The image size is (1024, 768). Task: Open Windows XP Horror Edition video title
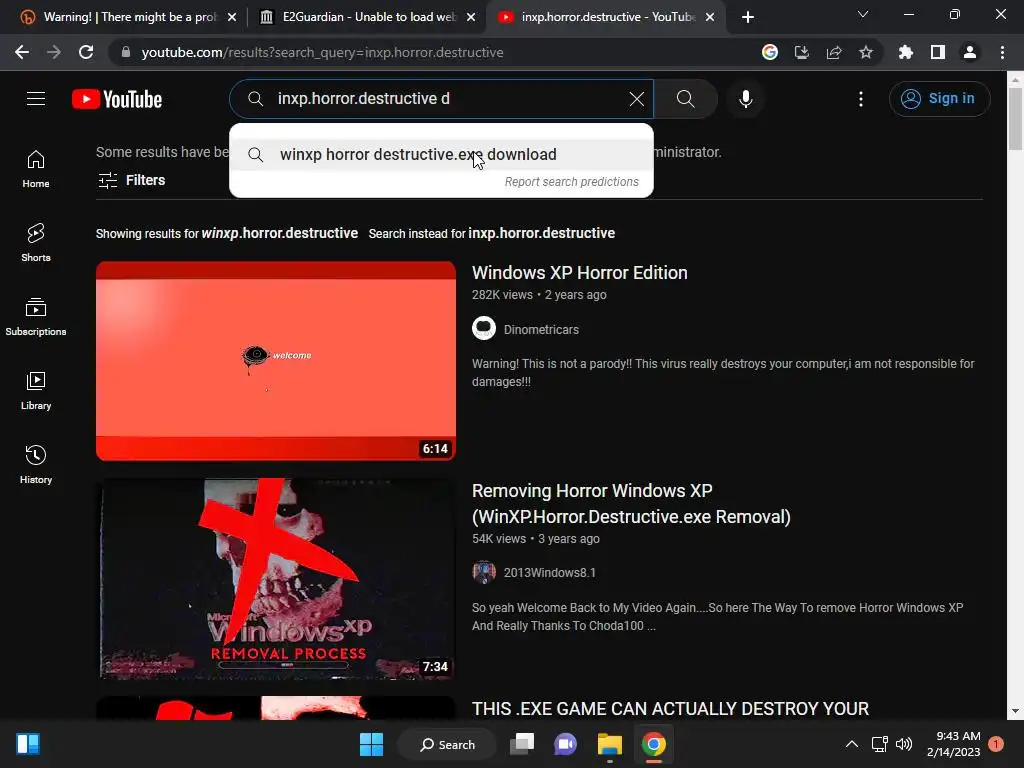click(x=579, y=272)
